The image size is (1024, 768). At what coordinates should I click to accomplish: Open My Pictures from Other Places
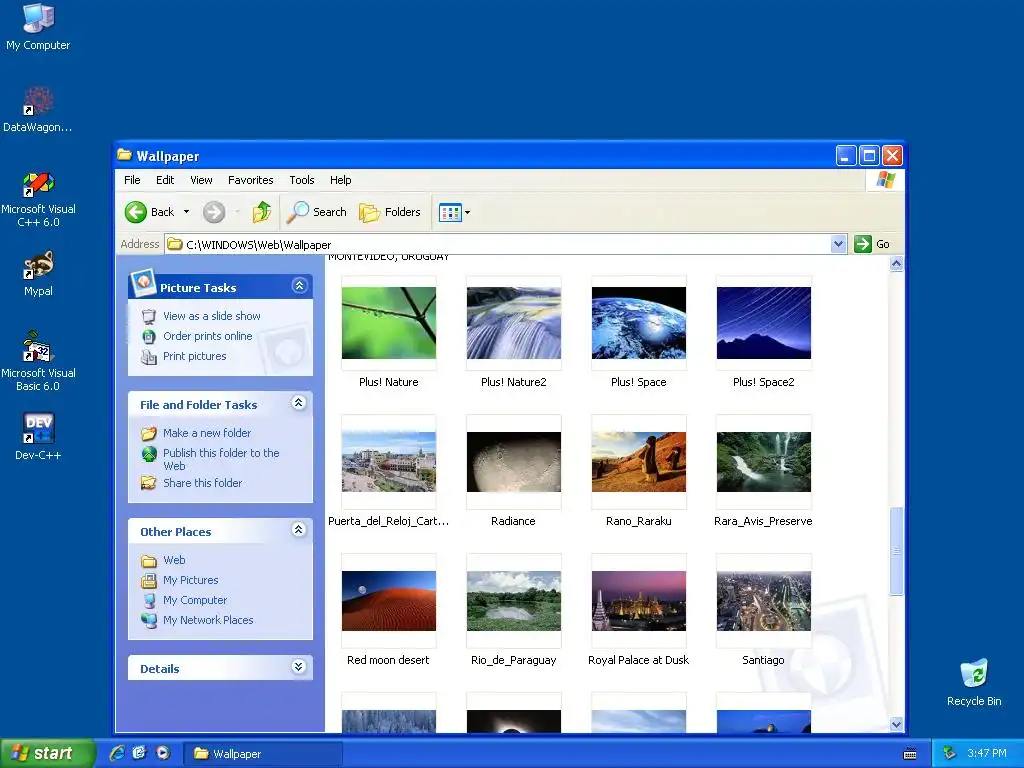191,581
